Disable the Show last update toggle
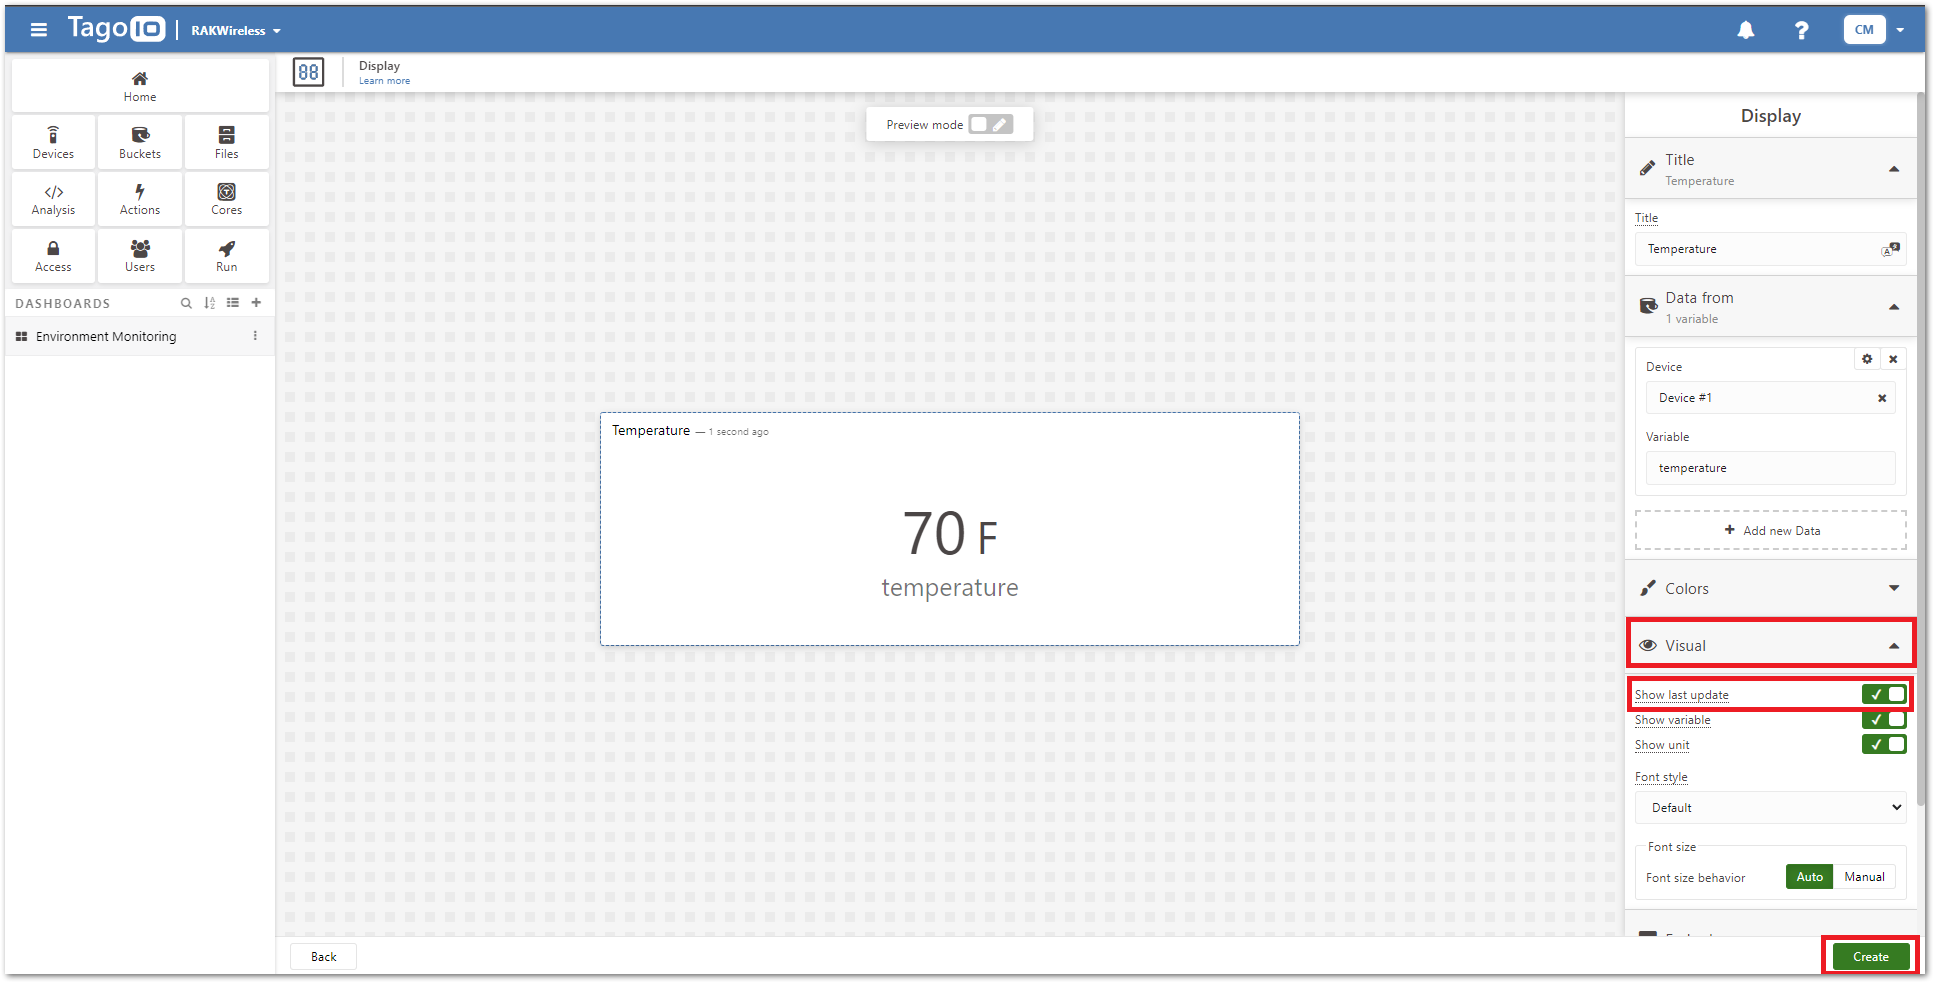The width and height of the screenshot is (1934, 983). click(1883, 694)
